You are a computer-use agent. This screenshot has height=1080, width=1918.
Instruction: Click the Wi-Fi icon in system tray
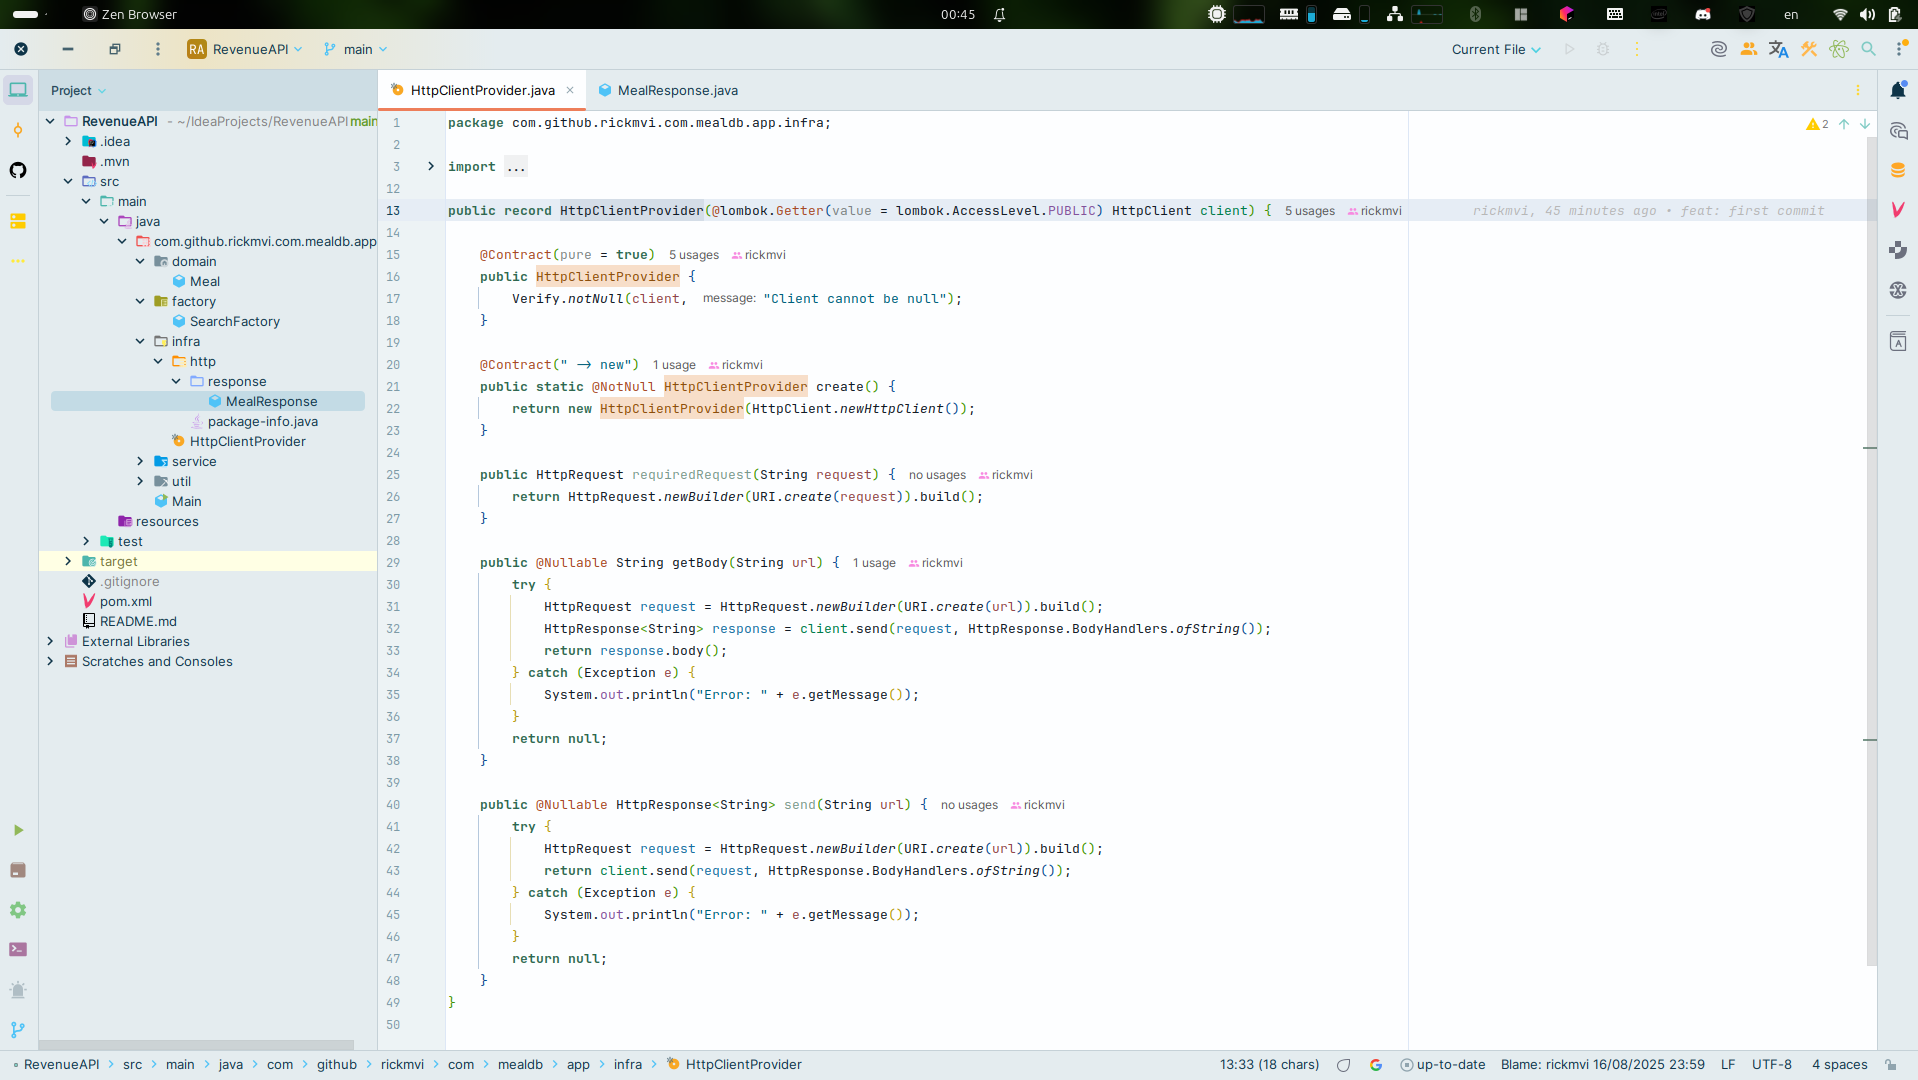(x=1839, y=14)
